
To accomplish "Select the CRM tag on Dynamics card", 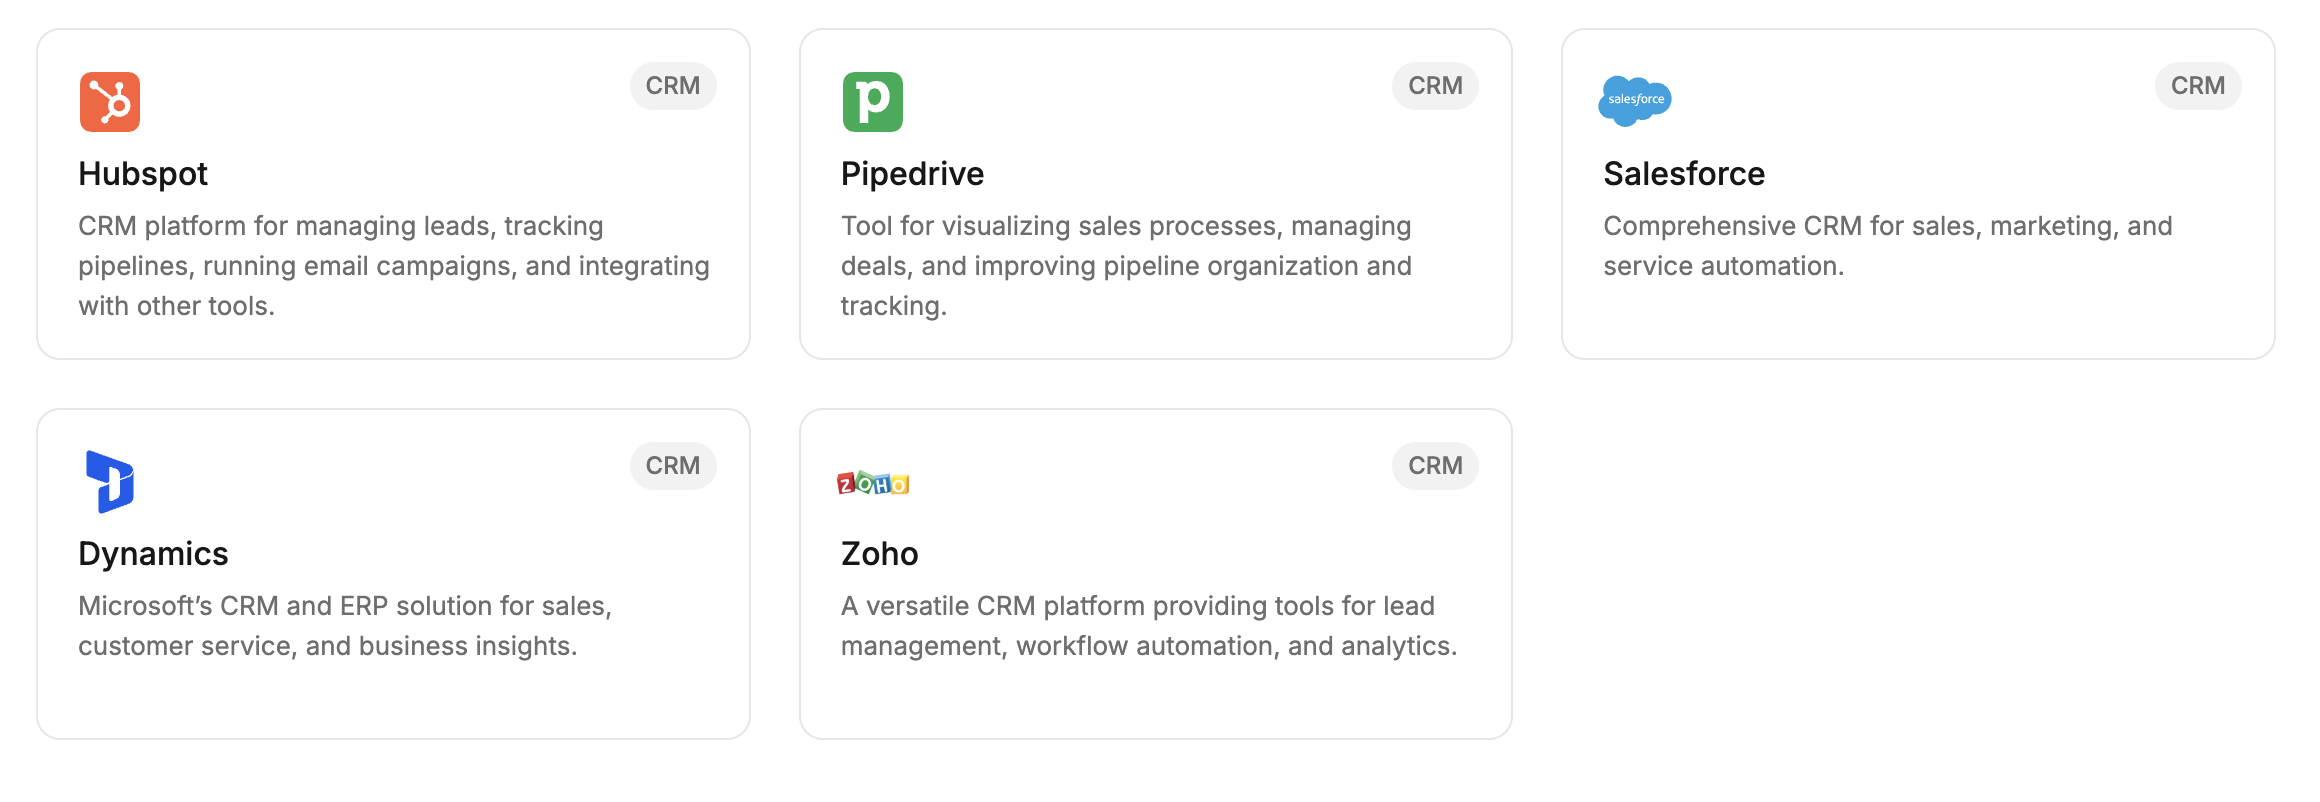I will 672,466.
